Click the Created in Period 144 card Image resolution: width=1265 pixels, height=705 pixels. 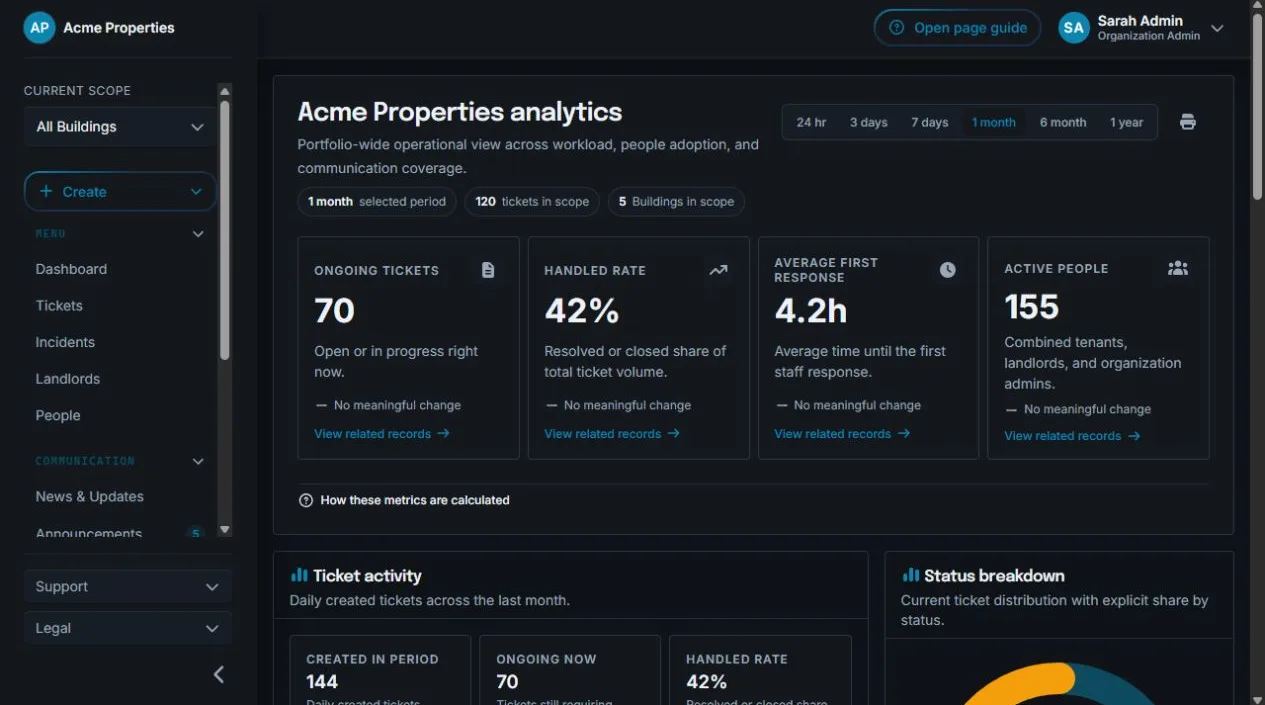[380, 670]
